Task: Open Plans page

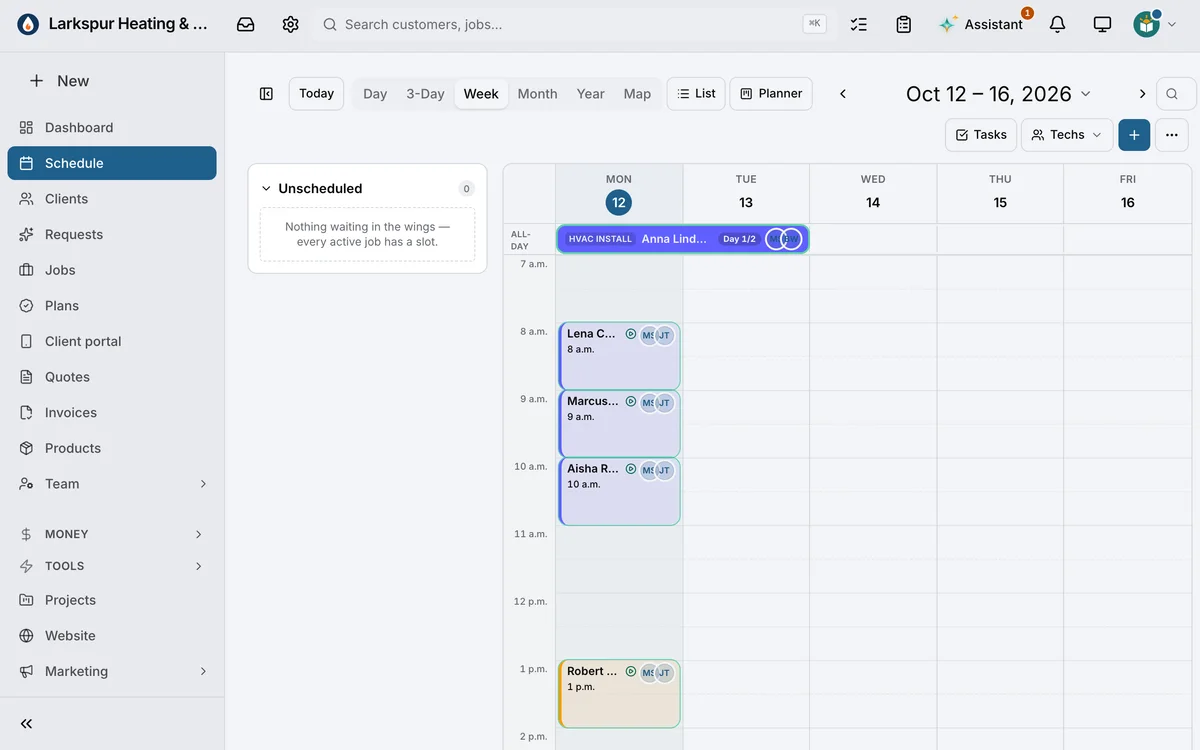Action: click(112, 306)
